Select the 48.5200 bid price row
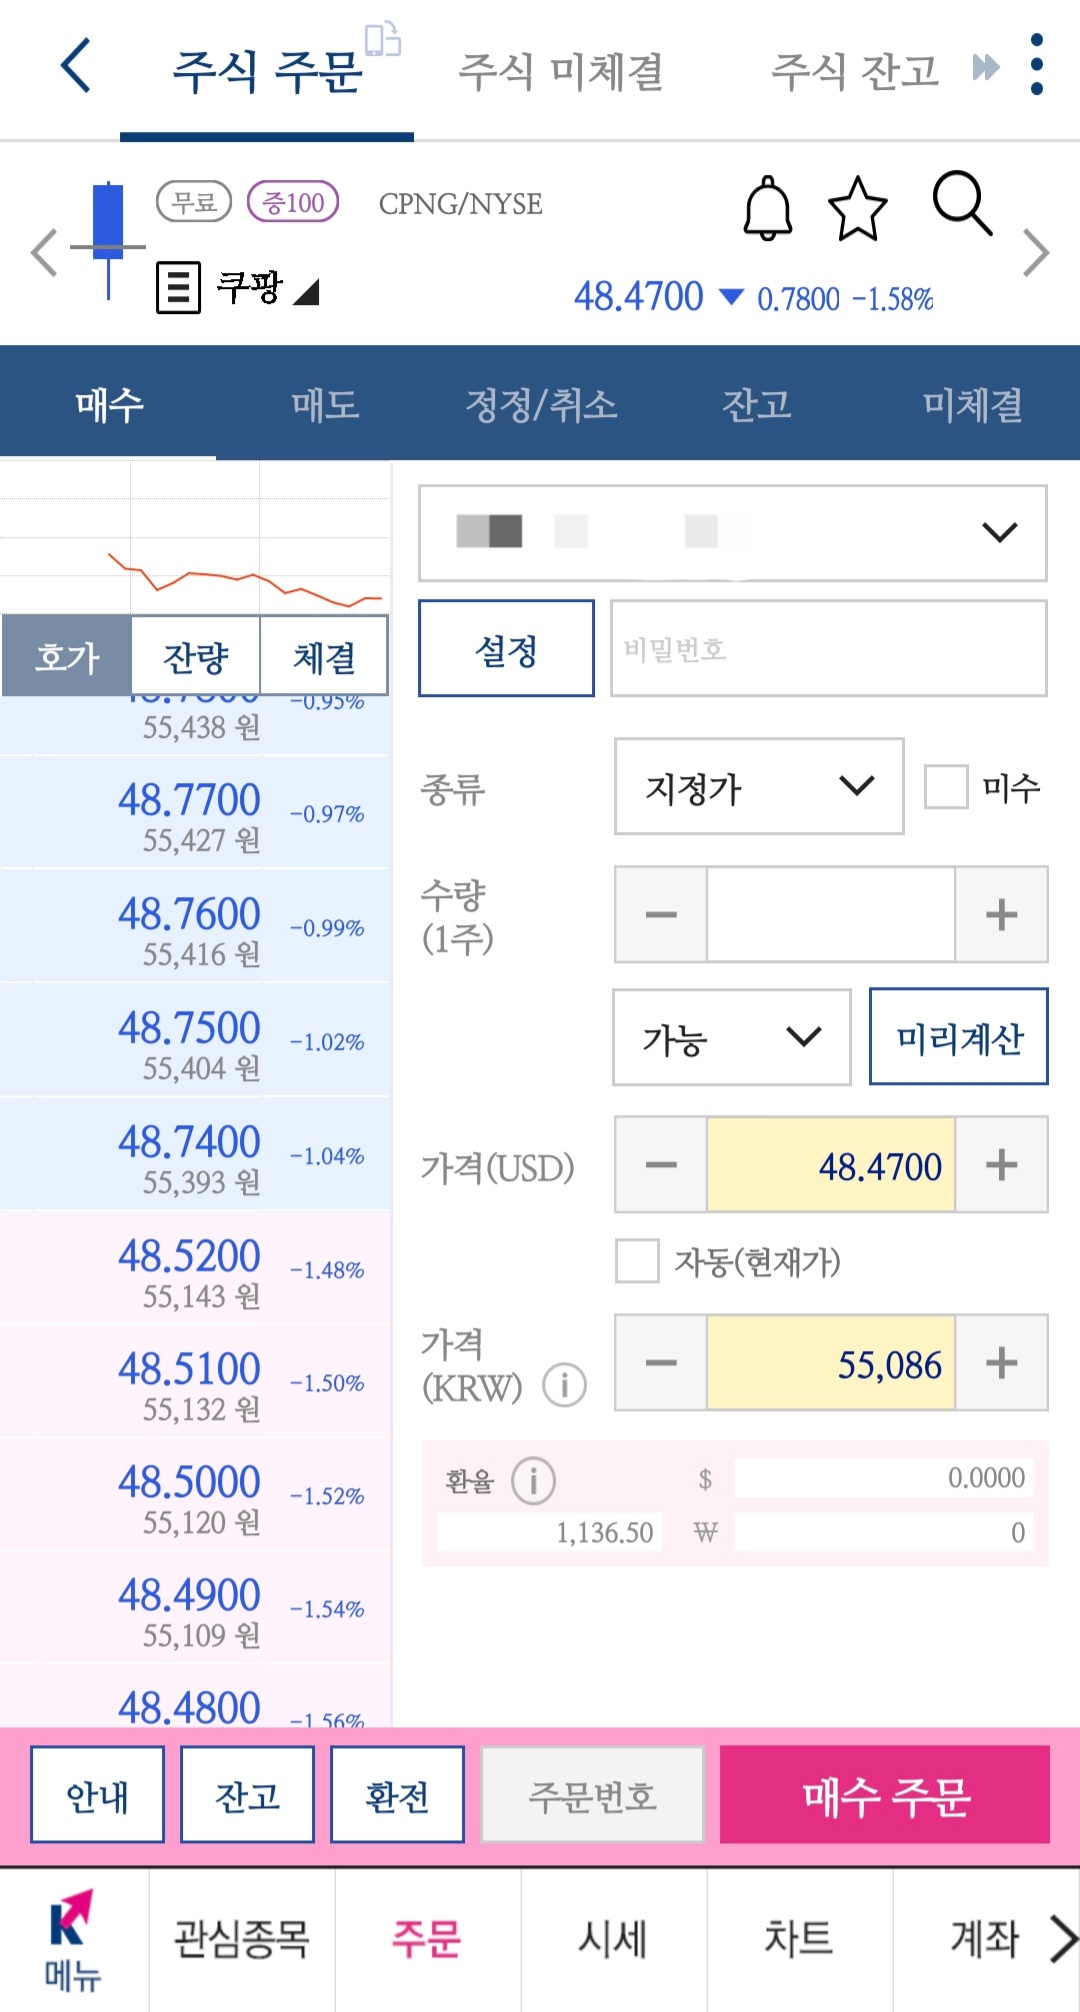The width and height of the screenshot is (1080, 2012). click(195, 1268)
